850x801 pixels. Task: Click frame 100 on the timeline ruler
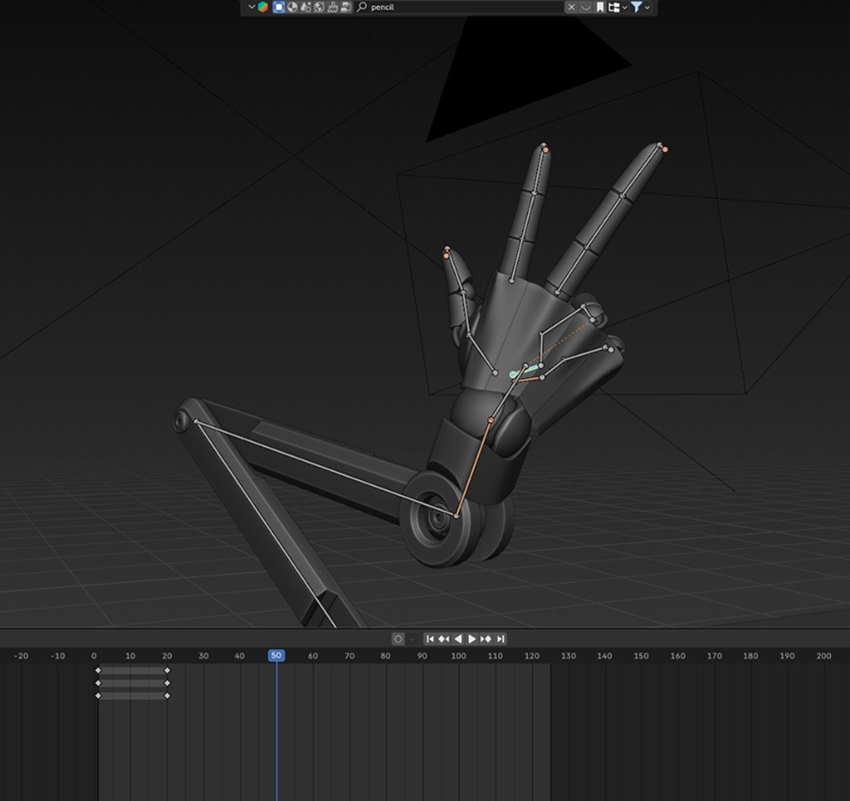pyautogui.click(x=458, y=656)
